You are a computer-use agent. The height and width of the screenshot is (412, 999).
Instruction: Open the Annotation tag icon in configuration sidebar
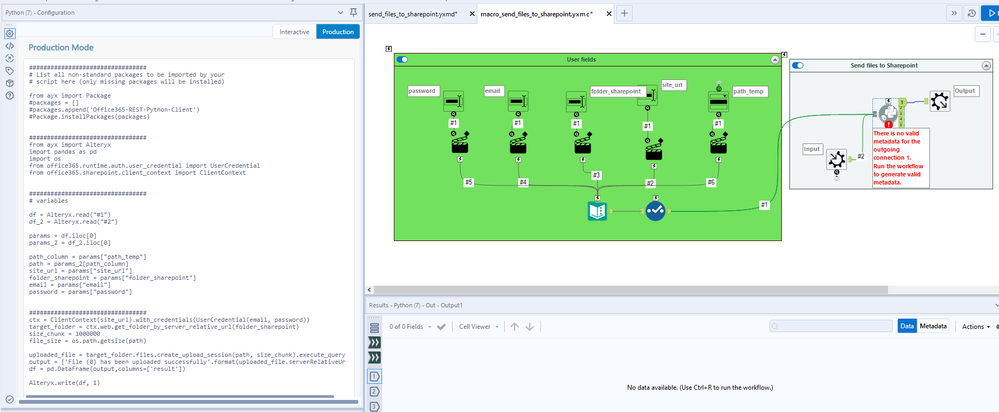(10, 71)
